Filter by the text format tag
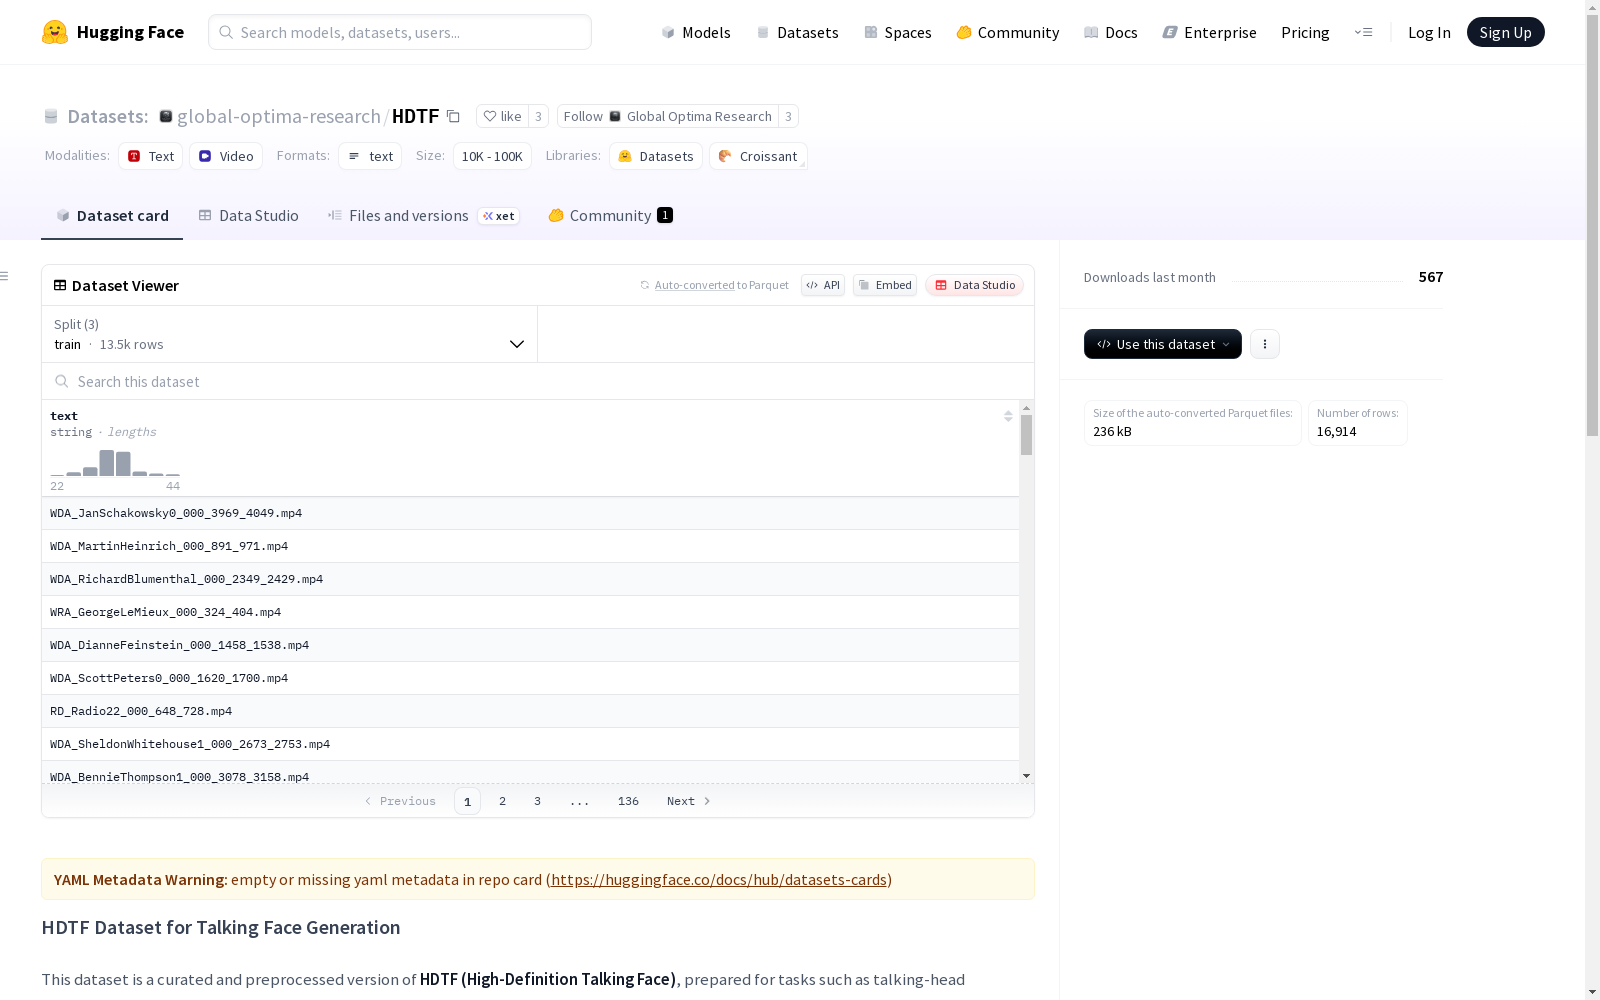This screenshot has height=1000, width=1600. pos(370,156)
